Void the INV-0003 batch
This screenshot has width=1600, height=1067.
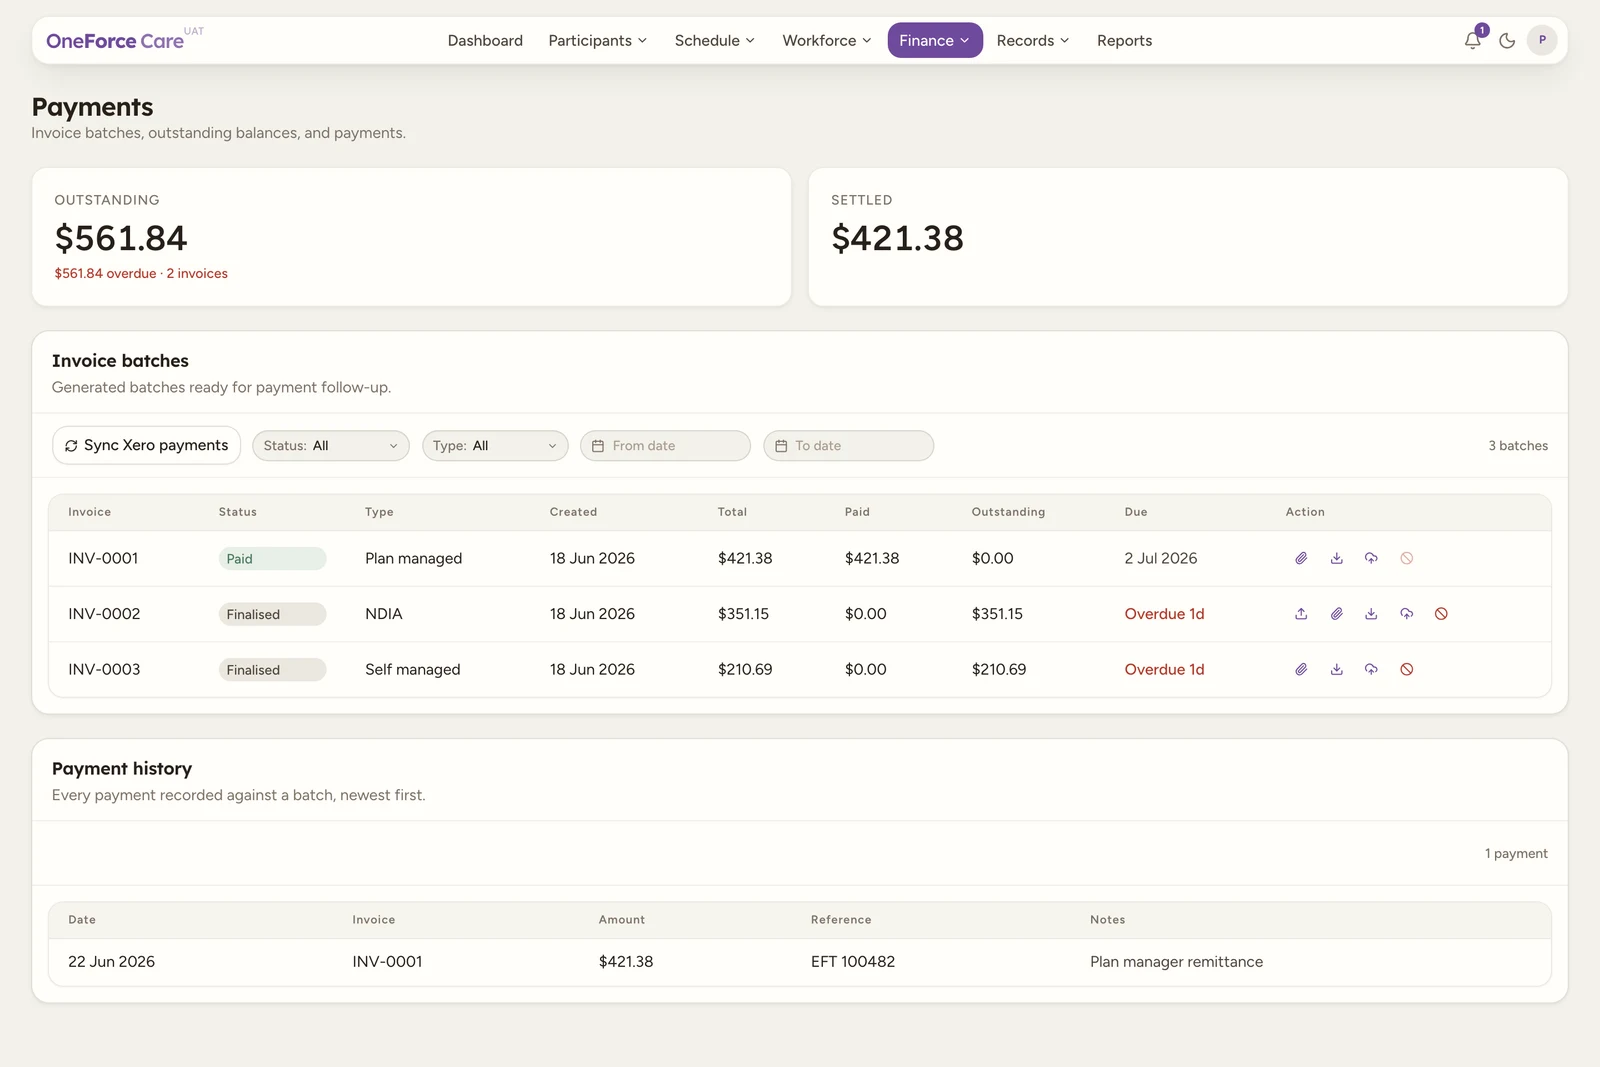(1406, 669)
